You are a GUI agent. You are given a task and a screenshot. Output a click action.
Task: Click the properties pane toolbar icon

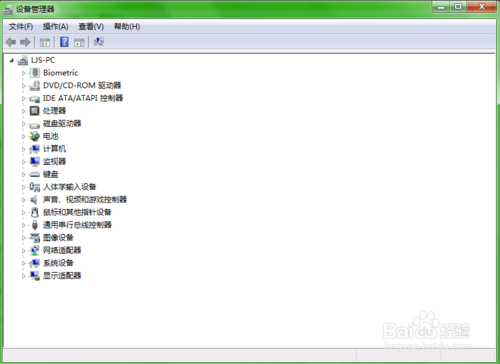[x=79, y=42]
